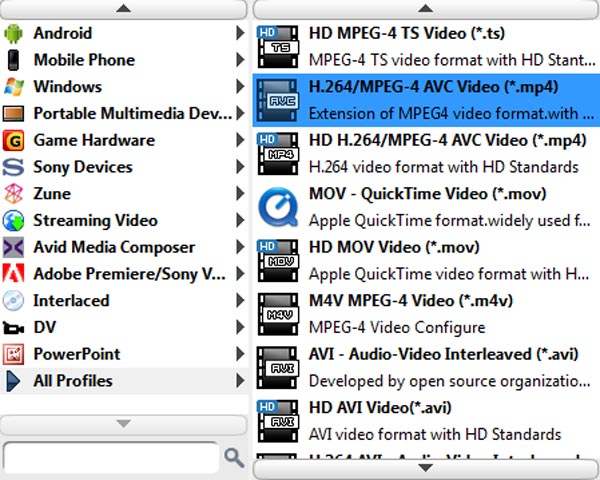Select AVI - Audio-Video Interleaved (*.avi)
This screenshot has height=480, width=600.
pos(426,368)
